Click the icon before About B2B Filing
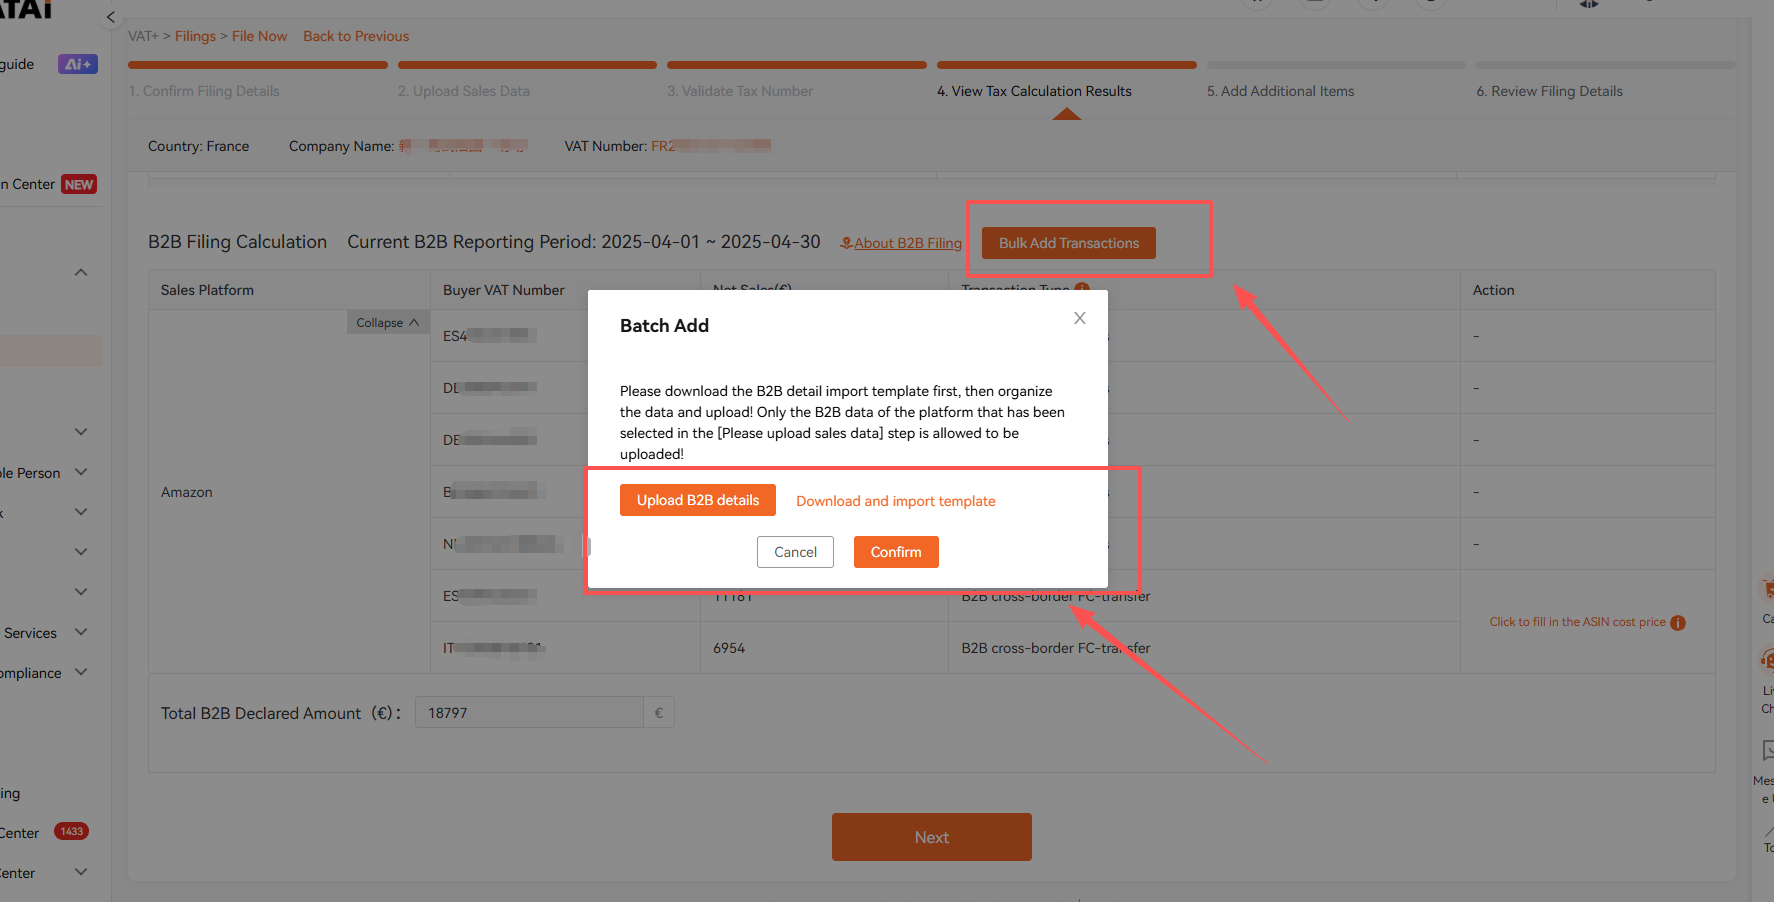This screenshot has width=1774, height=902. click(x=846, y=243)
